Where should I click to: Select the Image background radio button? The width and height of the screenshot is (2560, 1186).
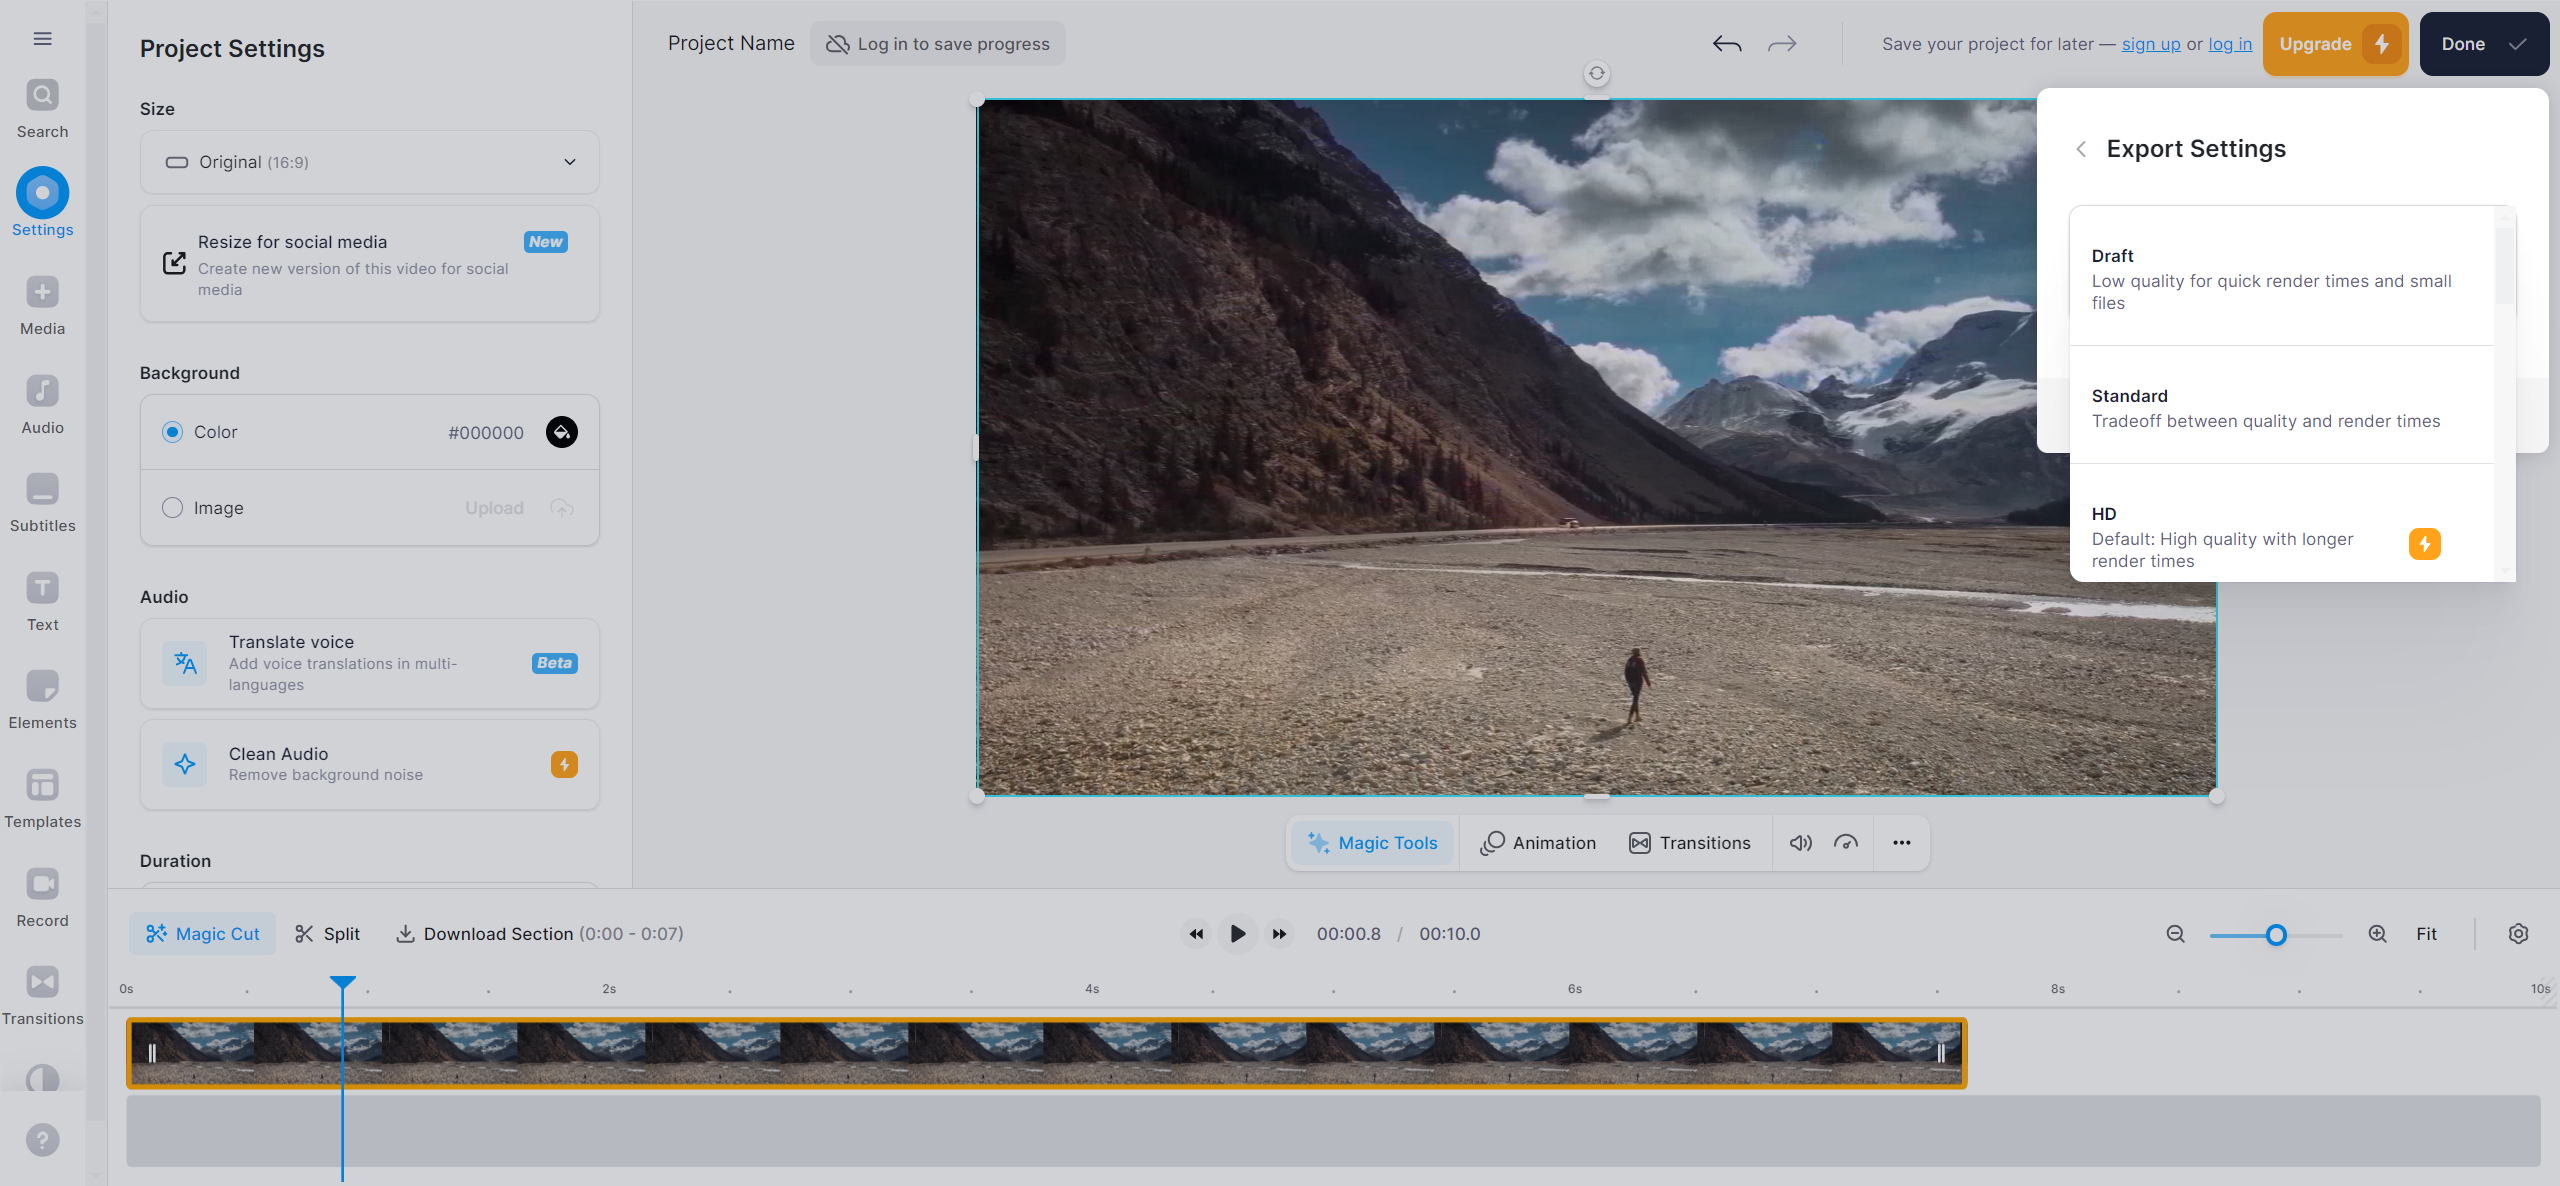[x=172, y=508]
